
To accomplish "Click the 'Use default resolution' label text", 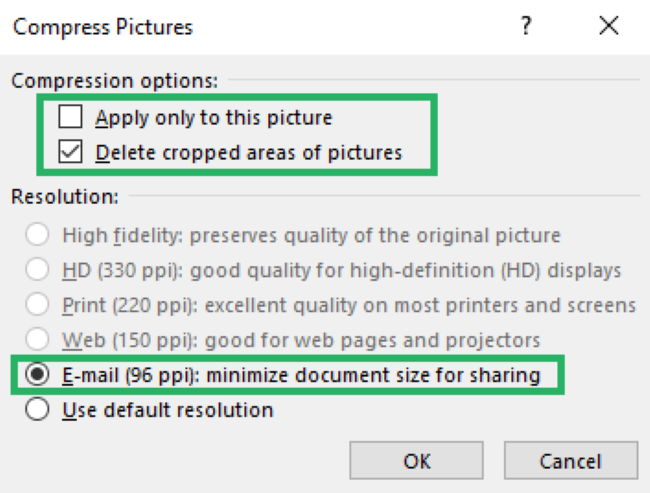I will pyautogui.click(x=167, y=410).
